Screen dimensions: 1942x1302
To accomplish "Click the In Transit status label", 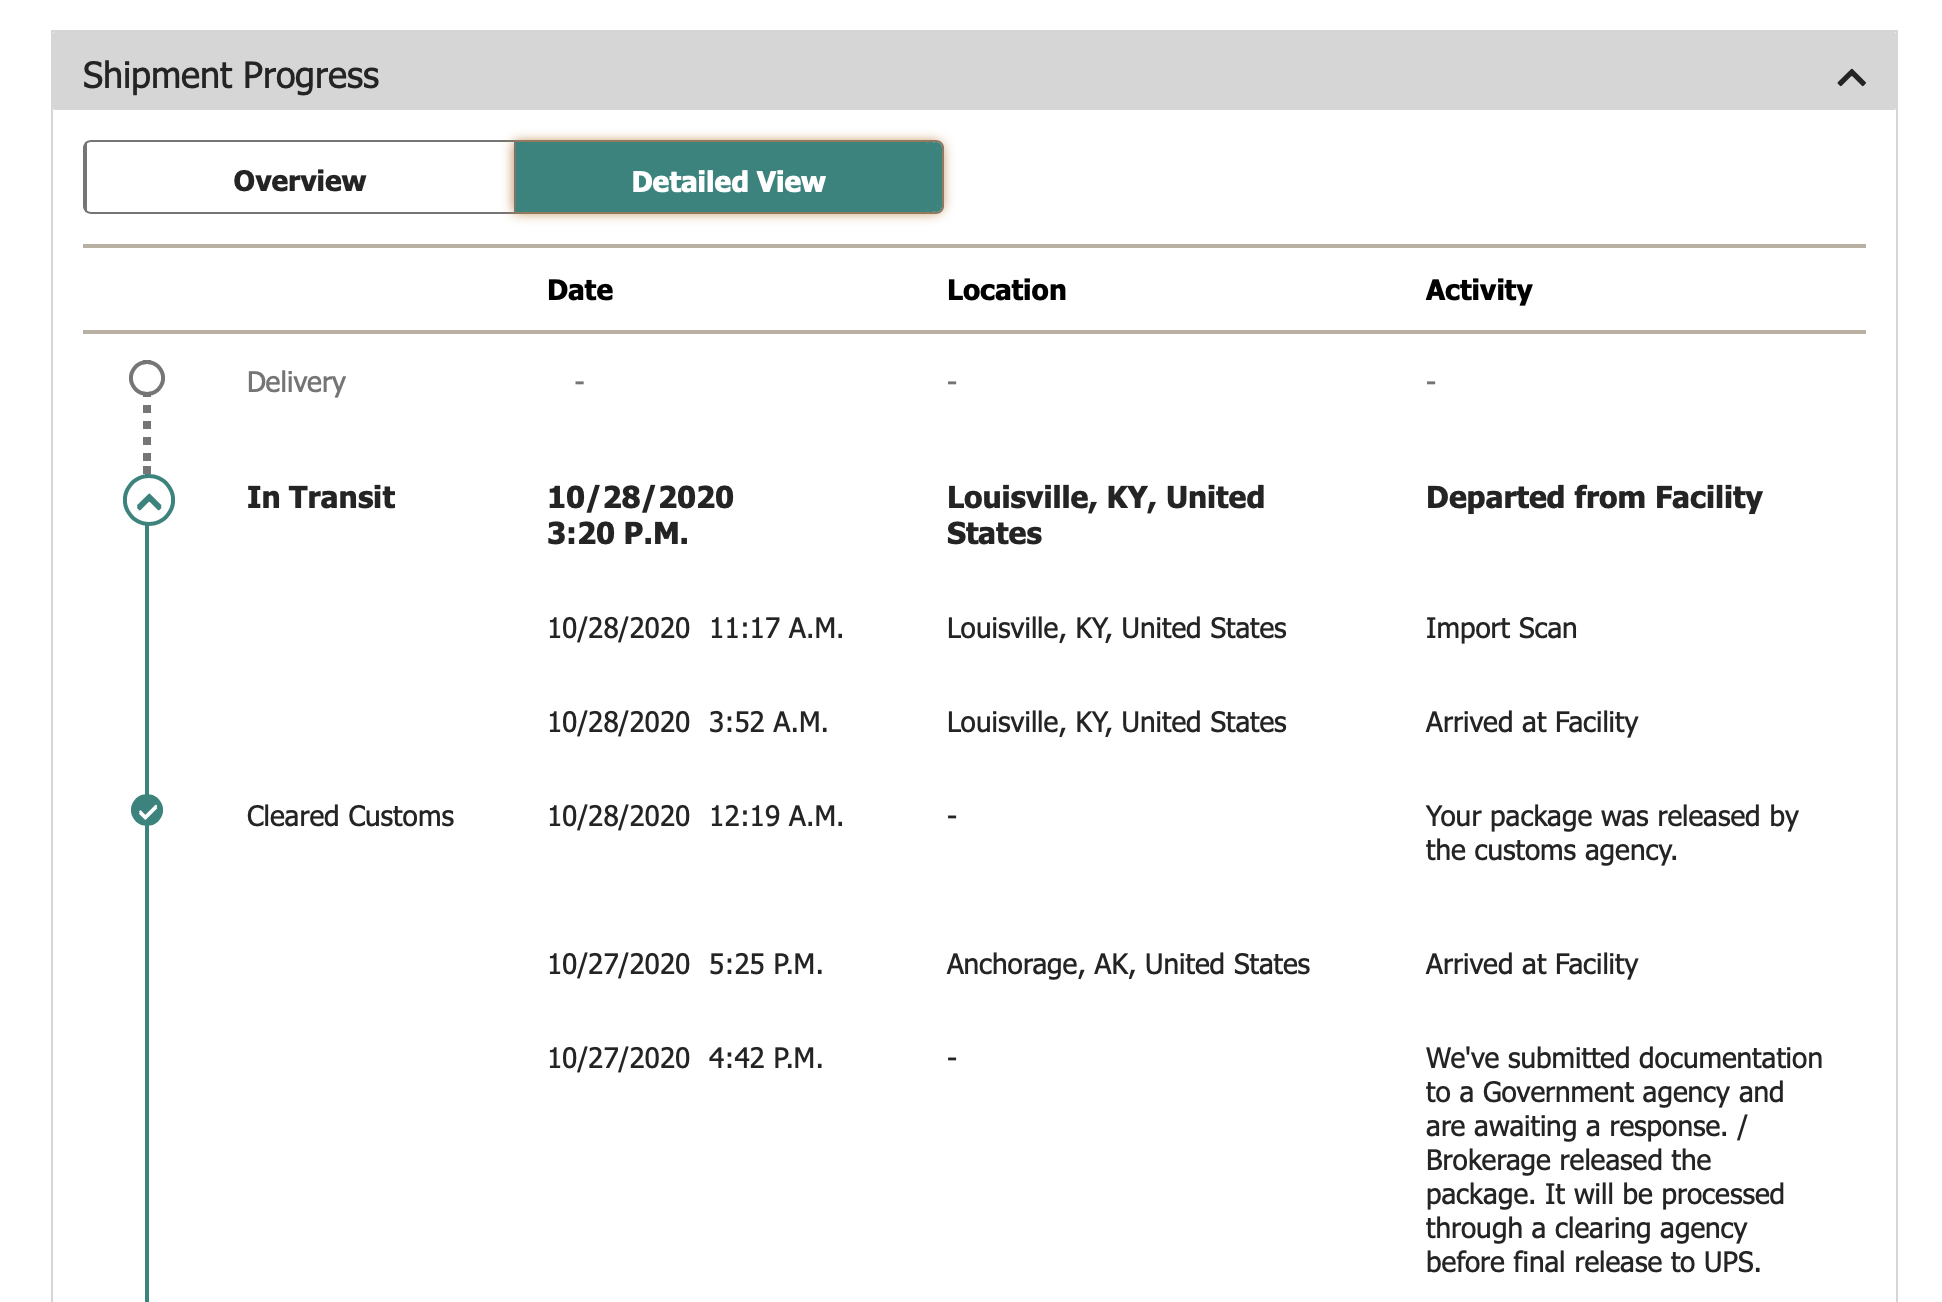I will pyautogui.click(x=320, y=497).
